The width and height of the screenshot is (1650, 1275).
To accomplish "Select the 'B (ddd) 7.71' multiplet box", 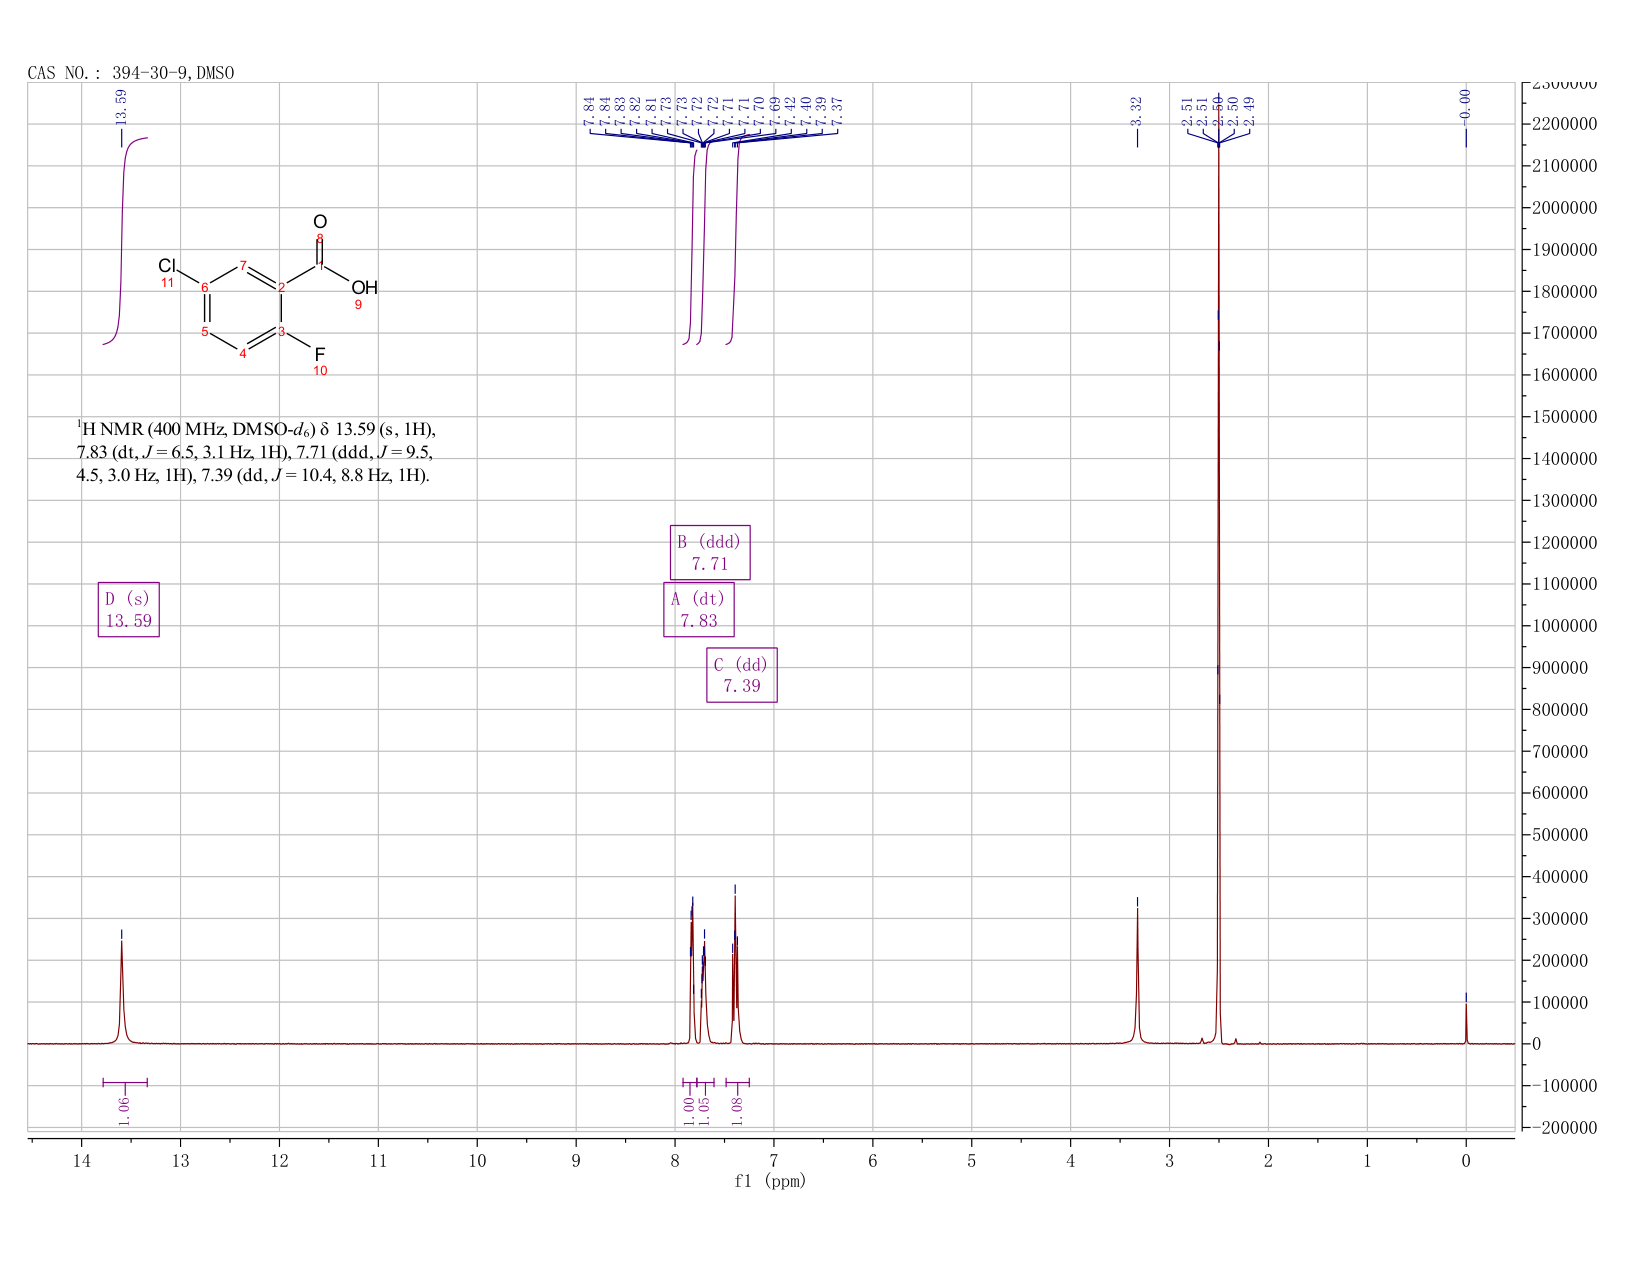I will [709, 552].
